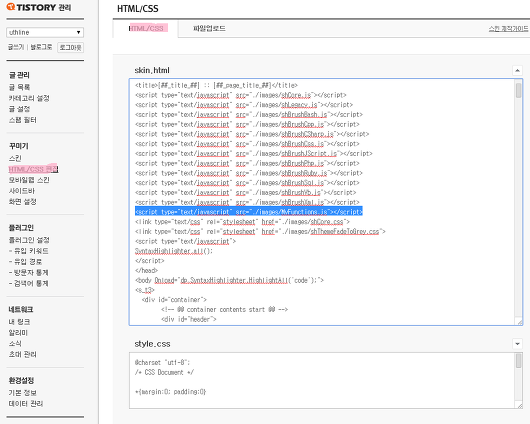The height and width of the screenshot is (424, 530).
Task: Click the TISTORY logo icon
Action: 11,7
